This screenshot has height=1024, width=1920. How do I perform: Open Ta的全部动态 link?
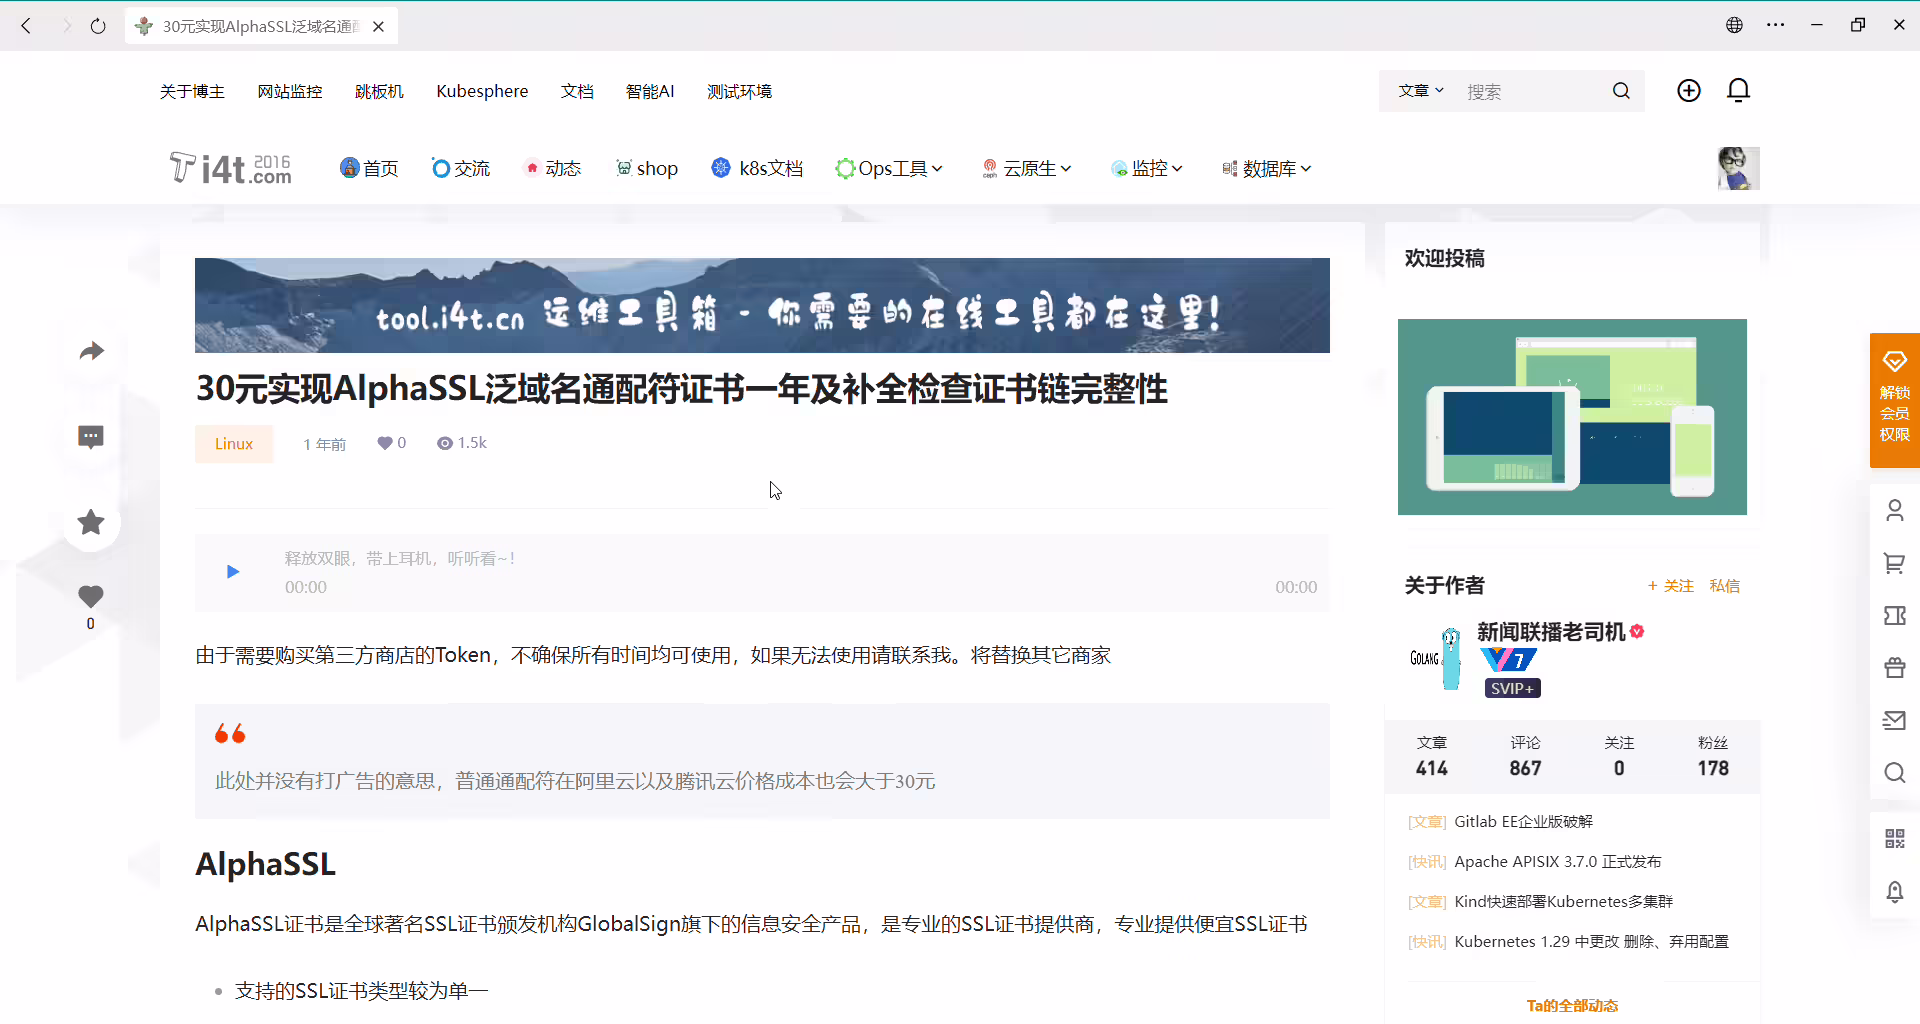(x=1572, y=1006)
